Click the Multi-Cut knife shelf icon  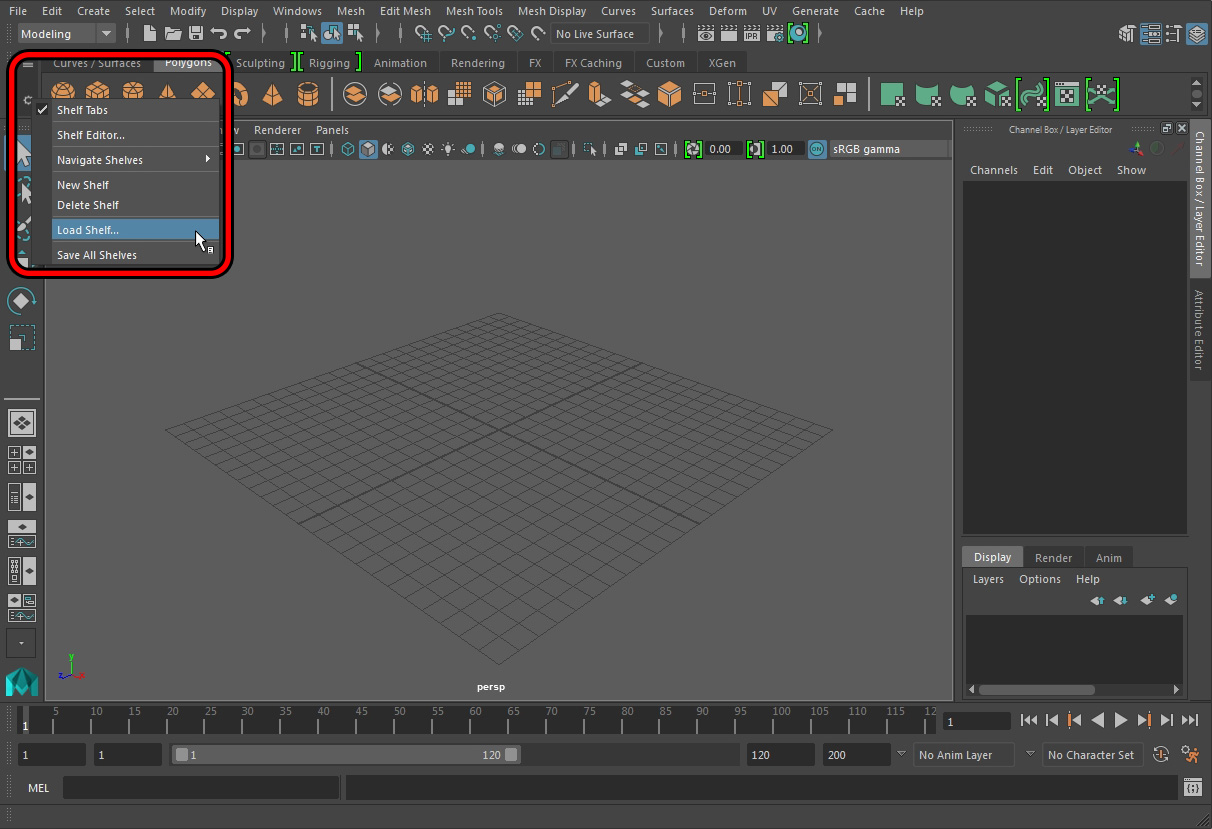pyautogui.click(x=564, y=95)
